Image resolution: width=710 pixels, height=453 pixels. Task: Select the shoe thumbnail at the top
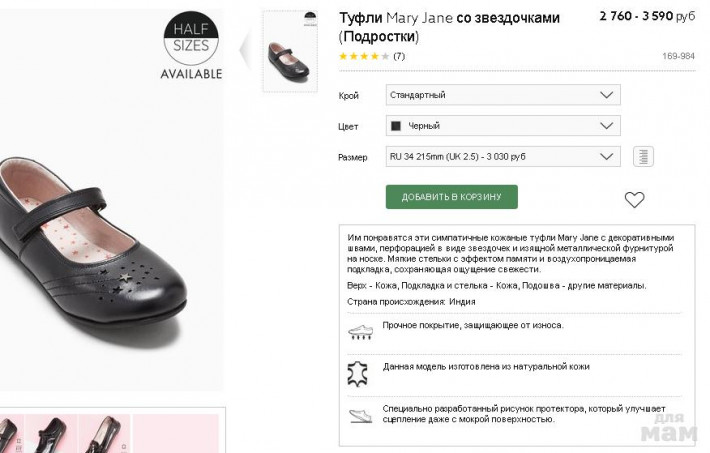289,52
